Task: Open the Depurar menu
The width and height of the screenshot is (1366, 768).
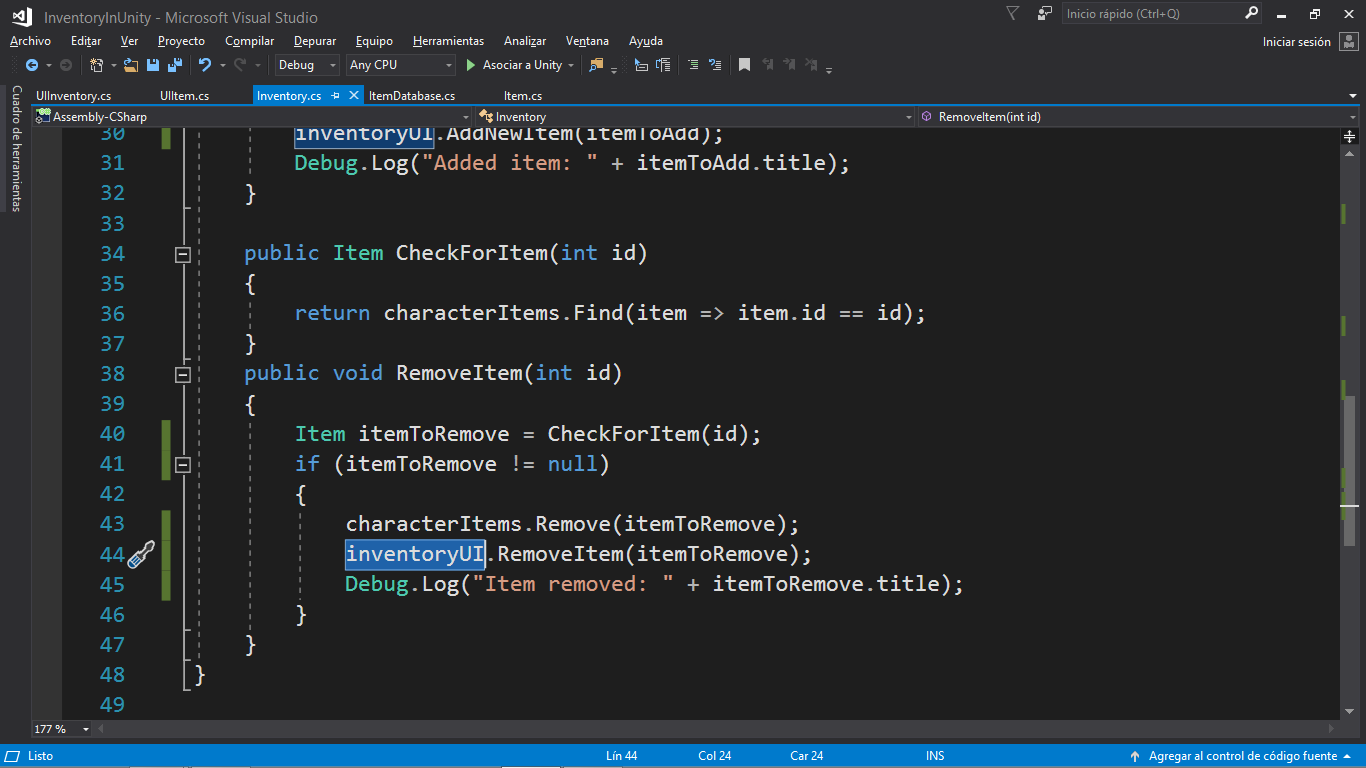Action: 314,41
